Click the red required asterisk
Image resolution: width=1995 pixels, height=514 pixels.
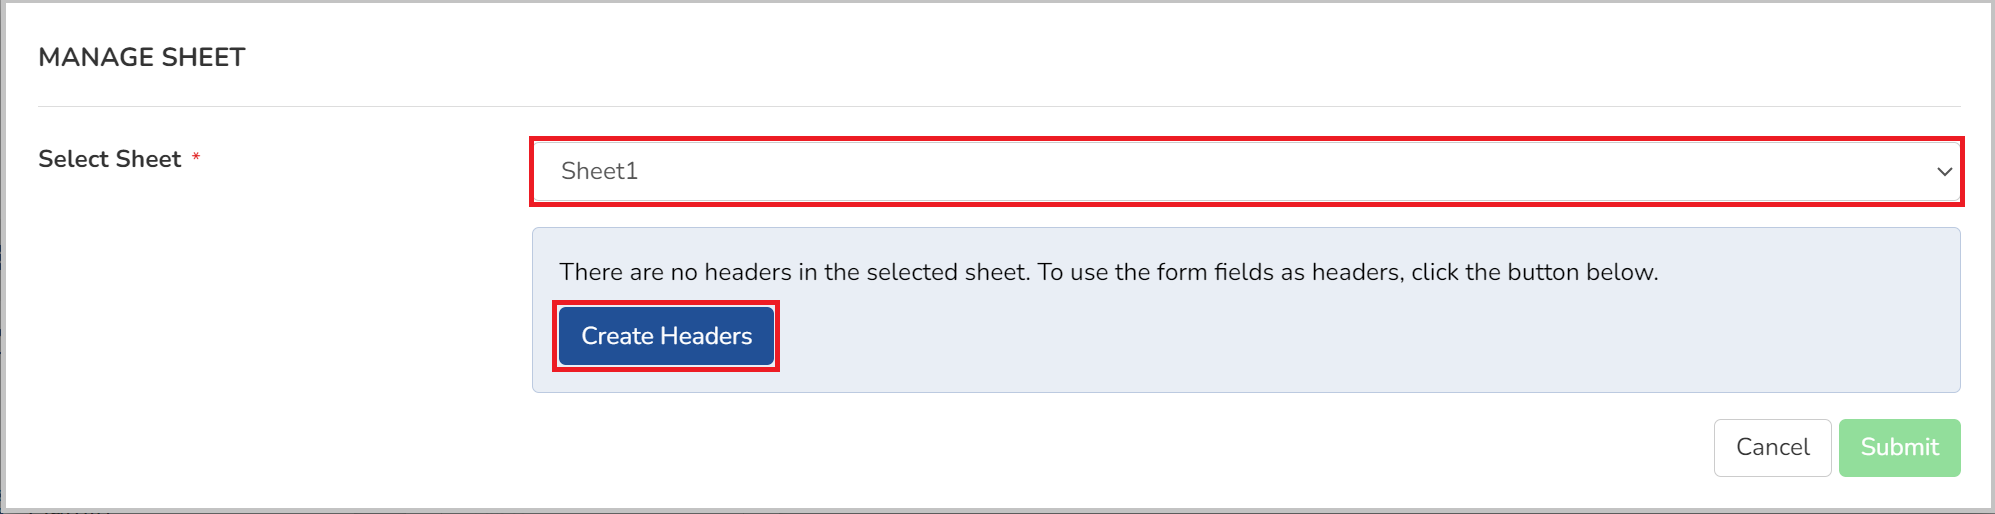(x=196, y=157)
